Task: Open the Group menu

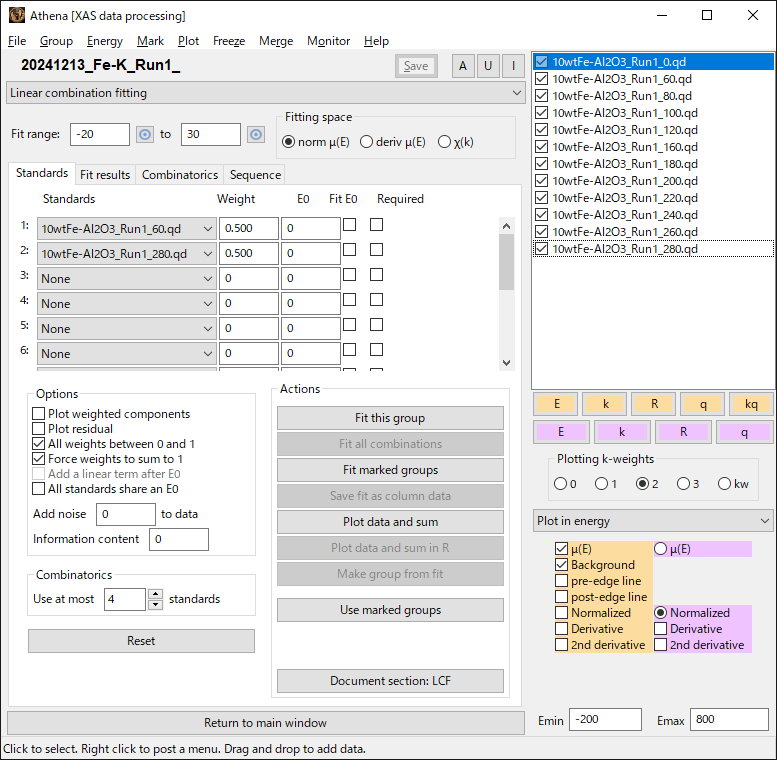Action: click(x=56, y=41)
